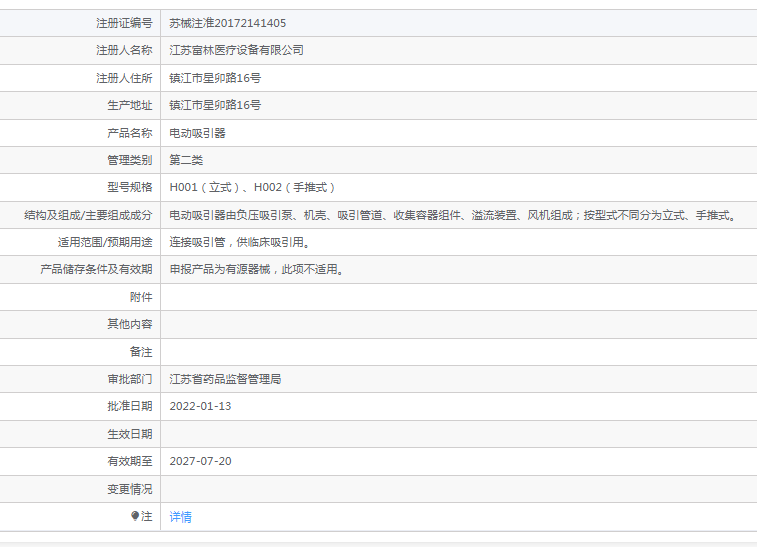
Task: Click the 注册证编号 label
Action: 124,23
